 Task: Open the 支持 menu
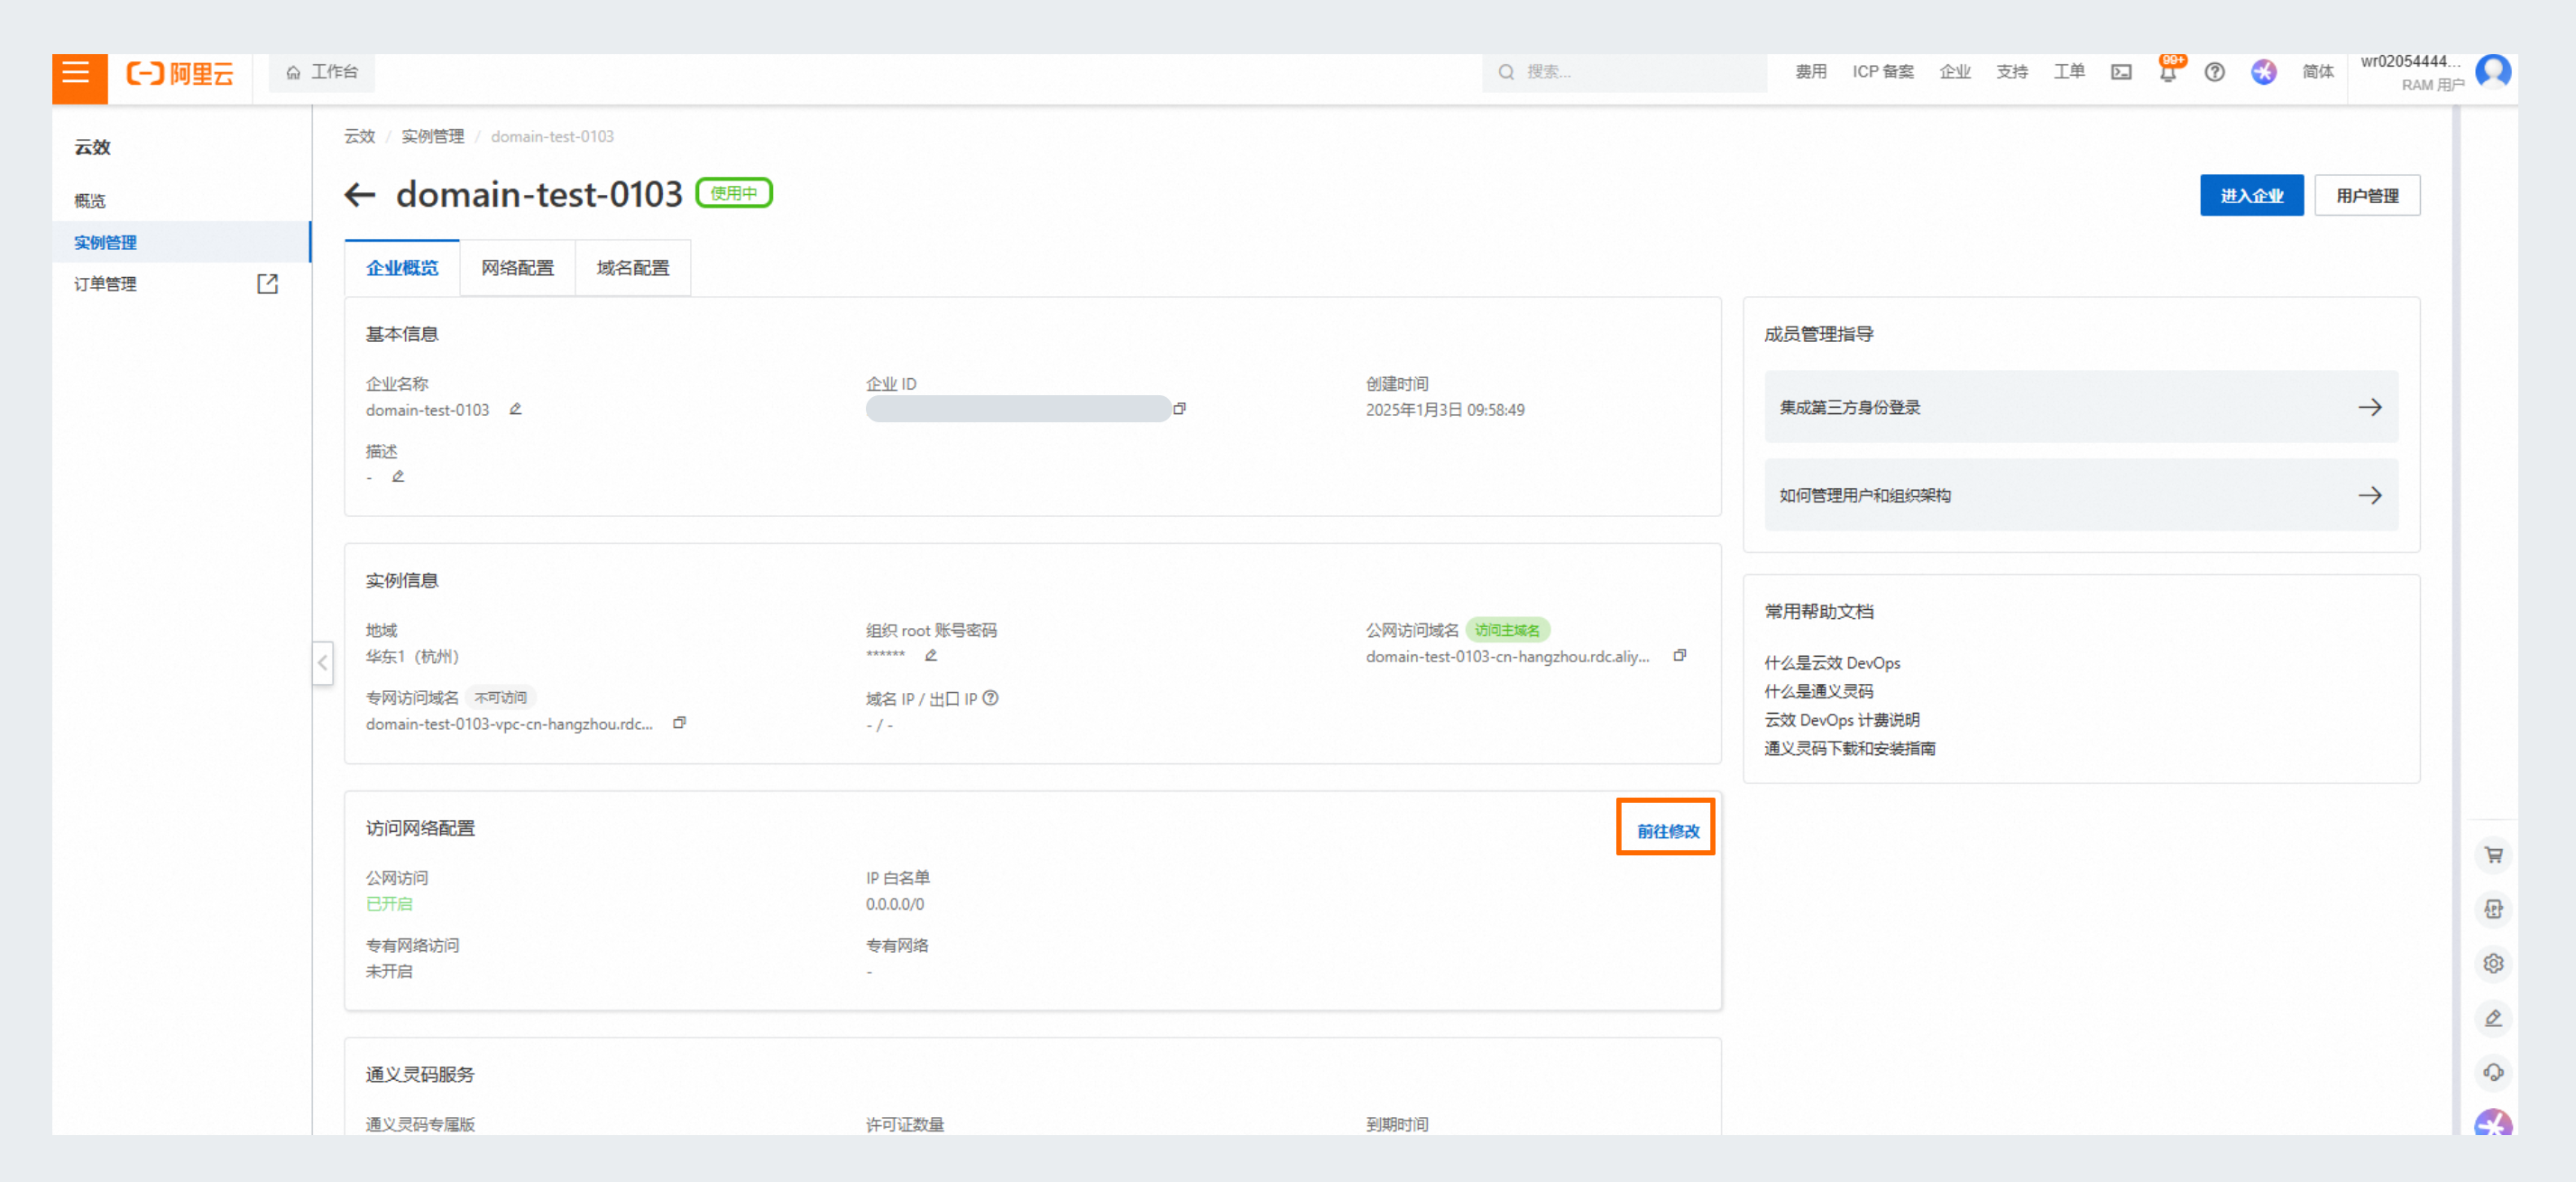(2011, 72)
